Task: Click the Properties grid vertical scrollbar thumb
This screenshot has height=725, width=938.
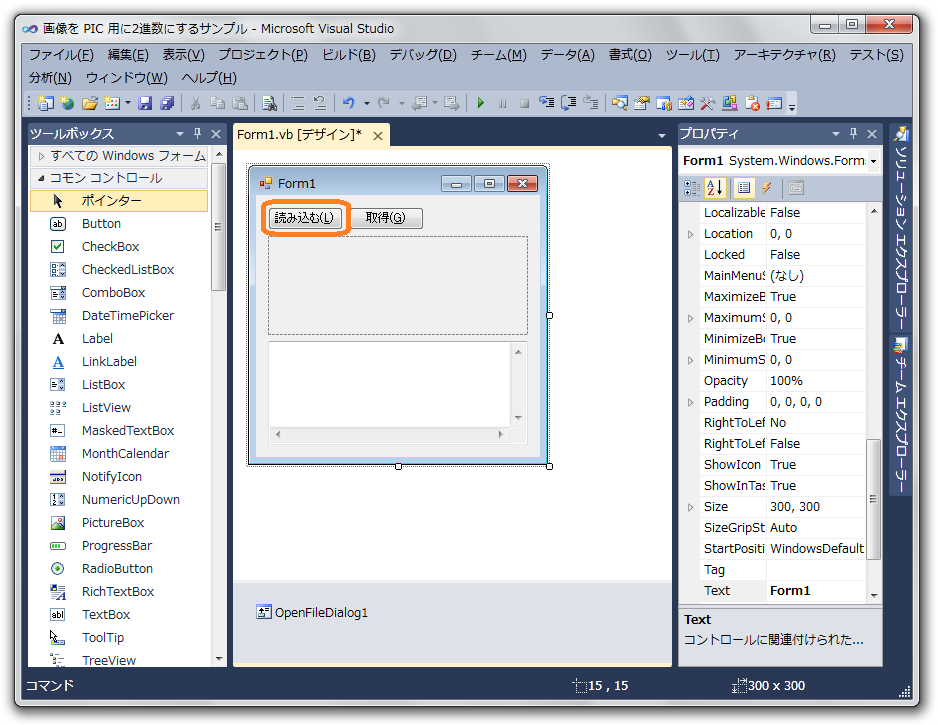Action: (873, 499)
